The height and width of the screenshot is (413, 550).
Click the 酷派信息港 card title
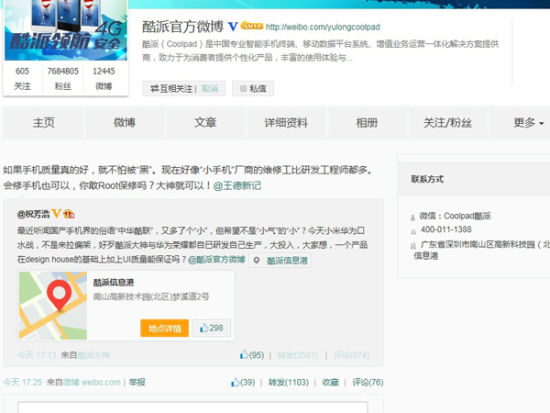(113, 282)
